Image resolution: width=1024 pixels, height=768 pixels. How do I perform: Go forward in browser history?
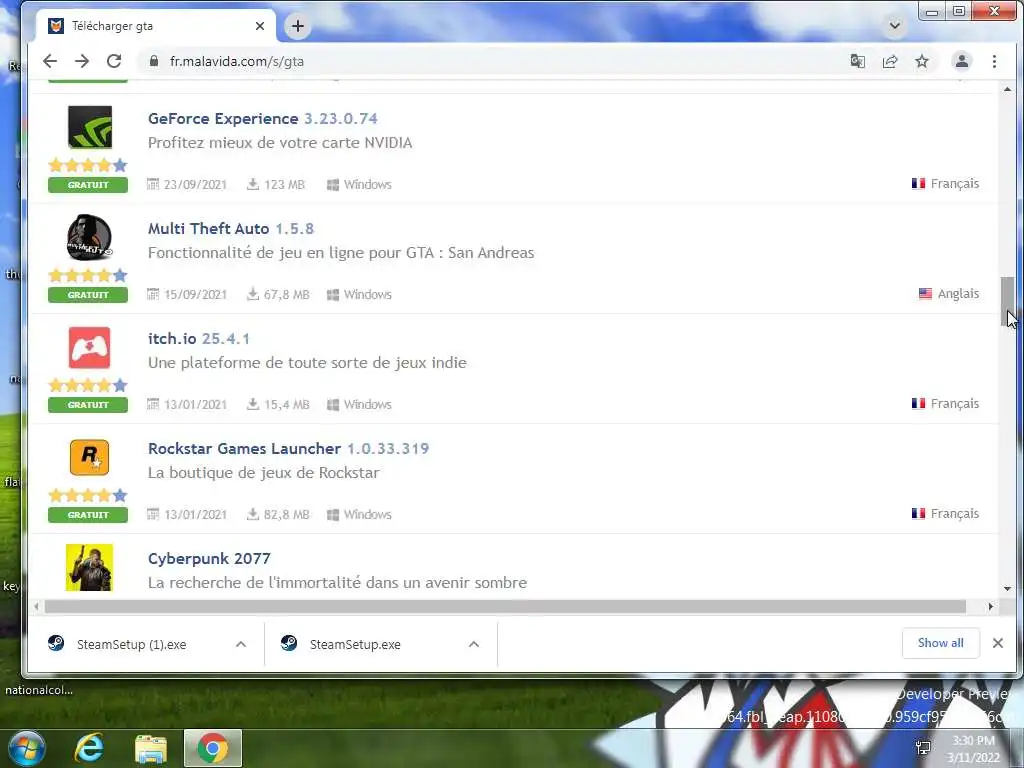82,61
